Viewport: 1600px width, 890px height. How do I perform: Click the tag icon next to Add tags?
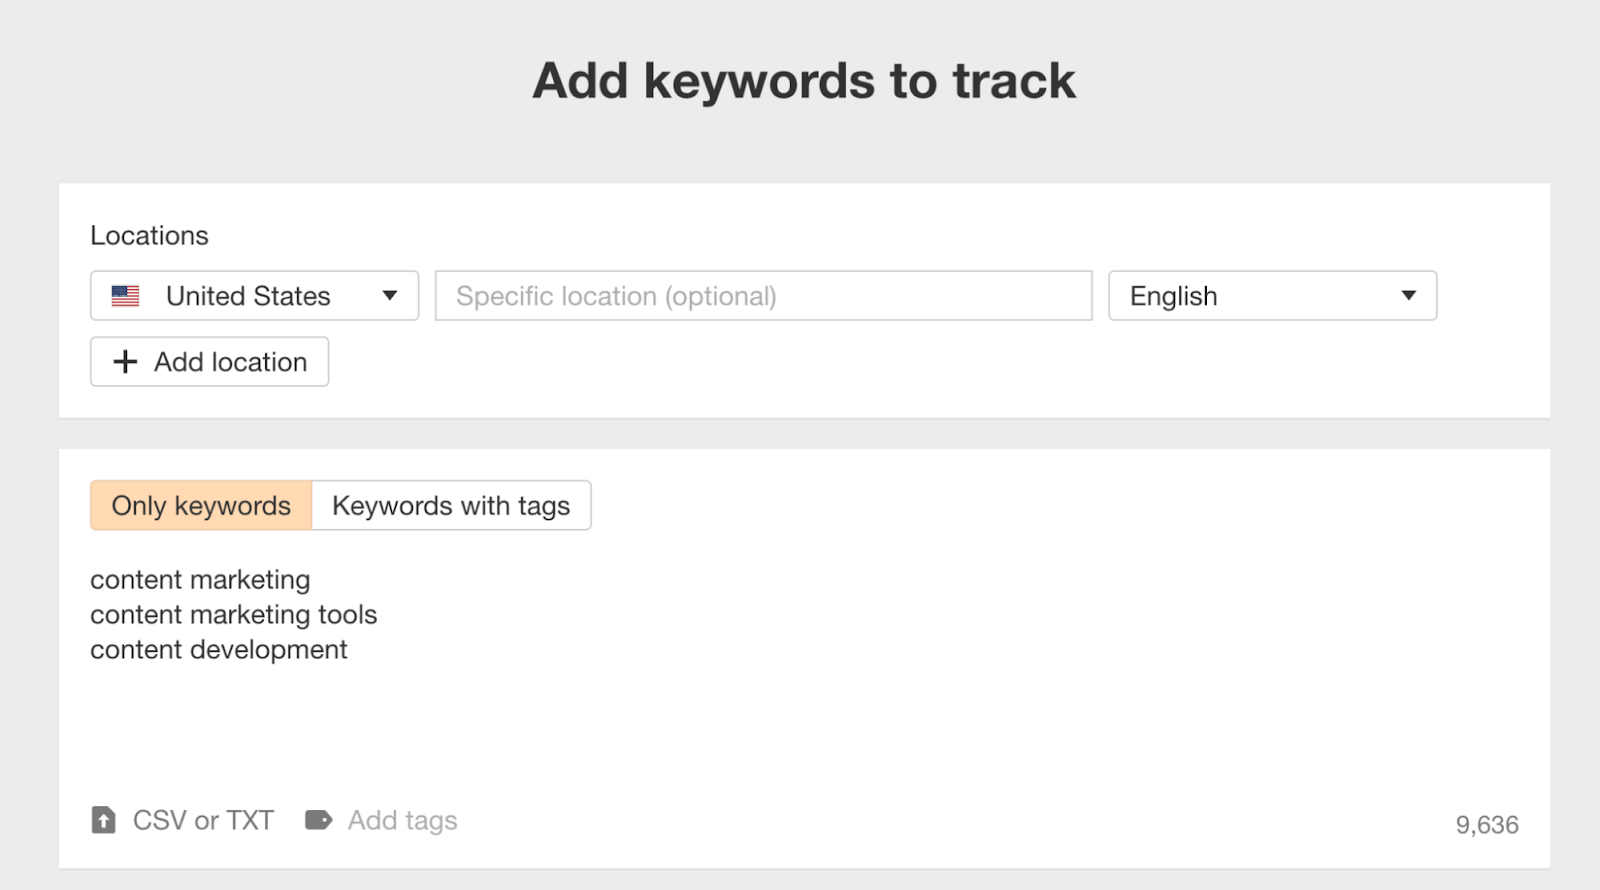coord(318,820)
